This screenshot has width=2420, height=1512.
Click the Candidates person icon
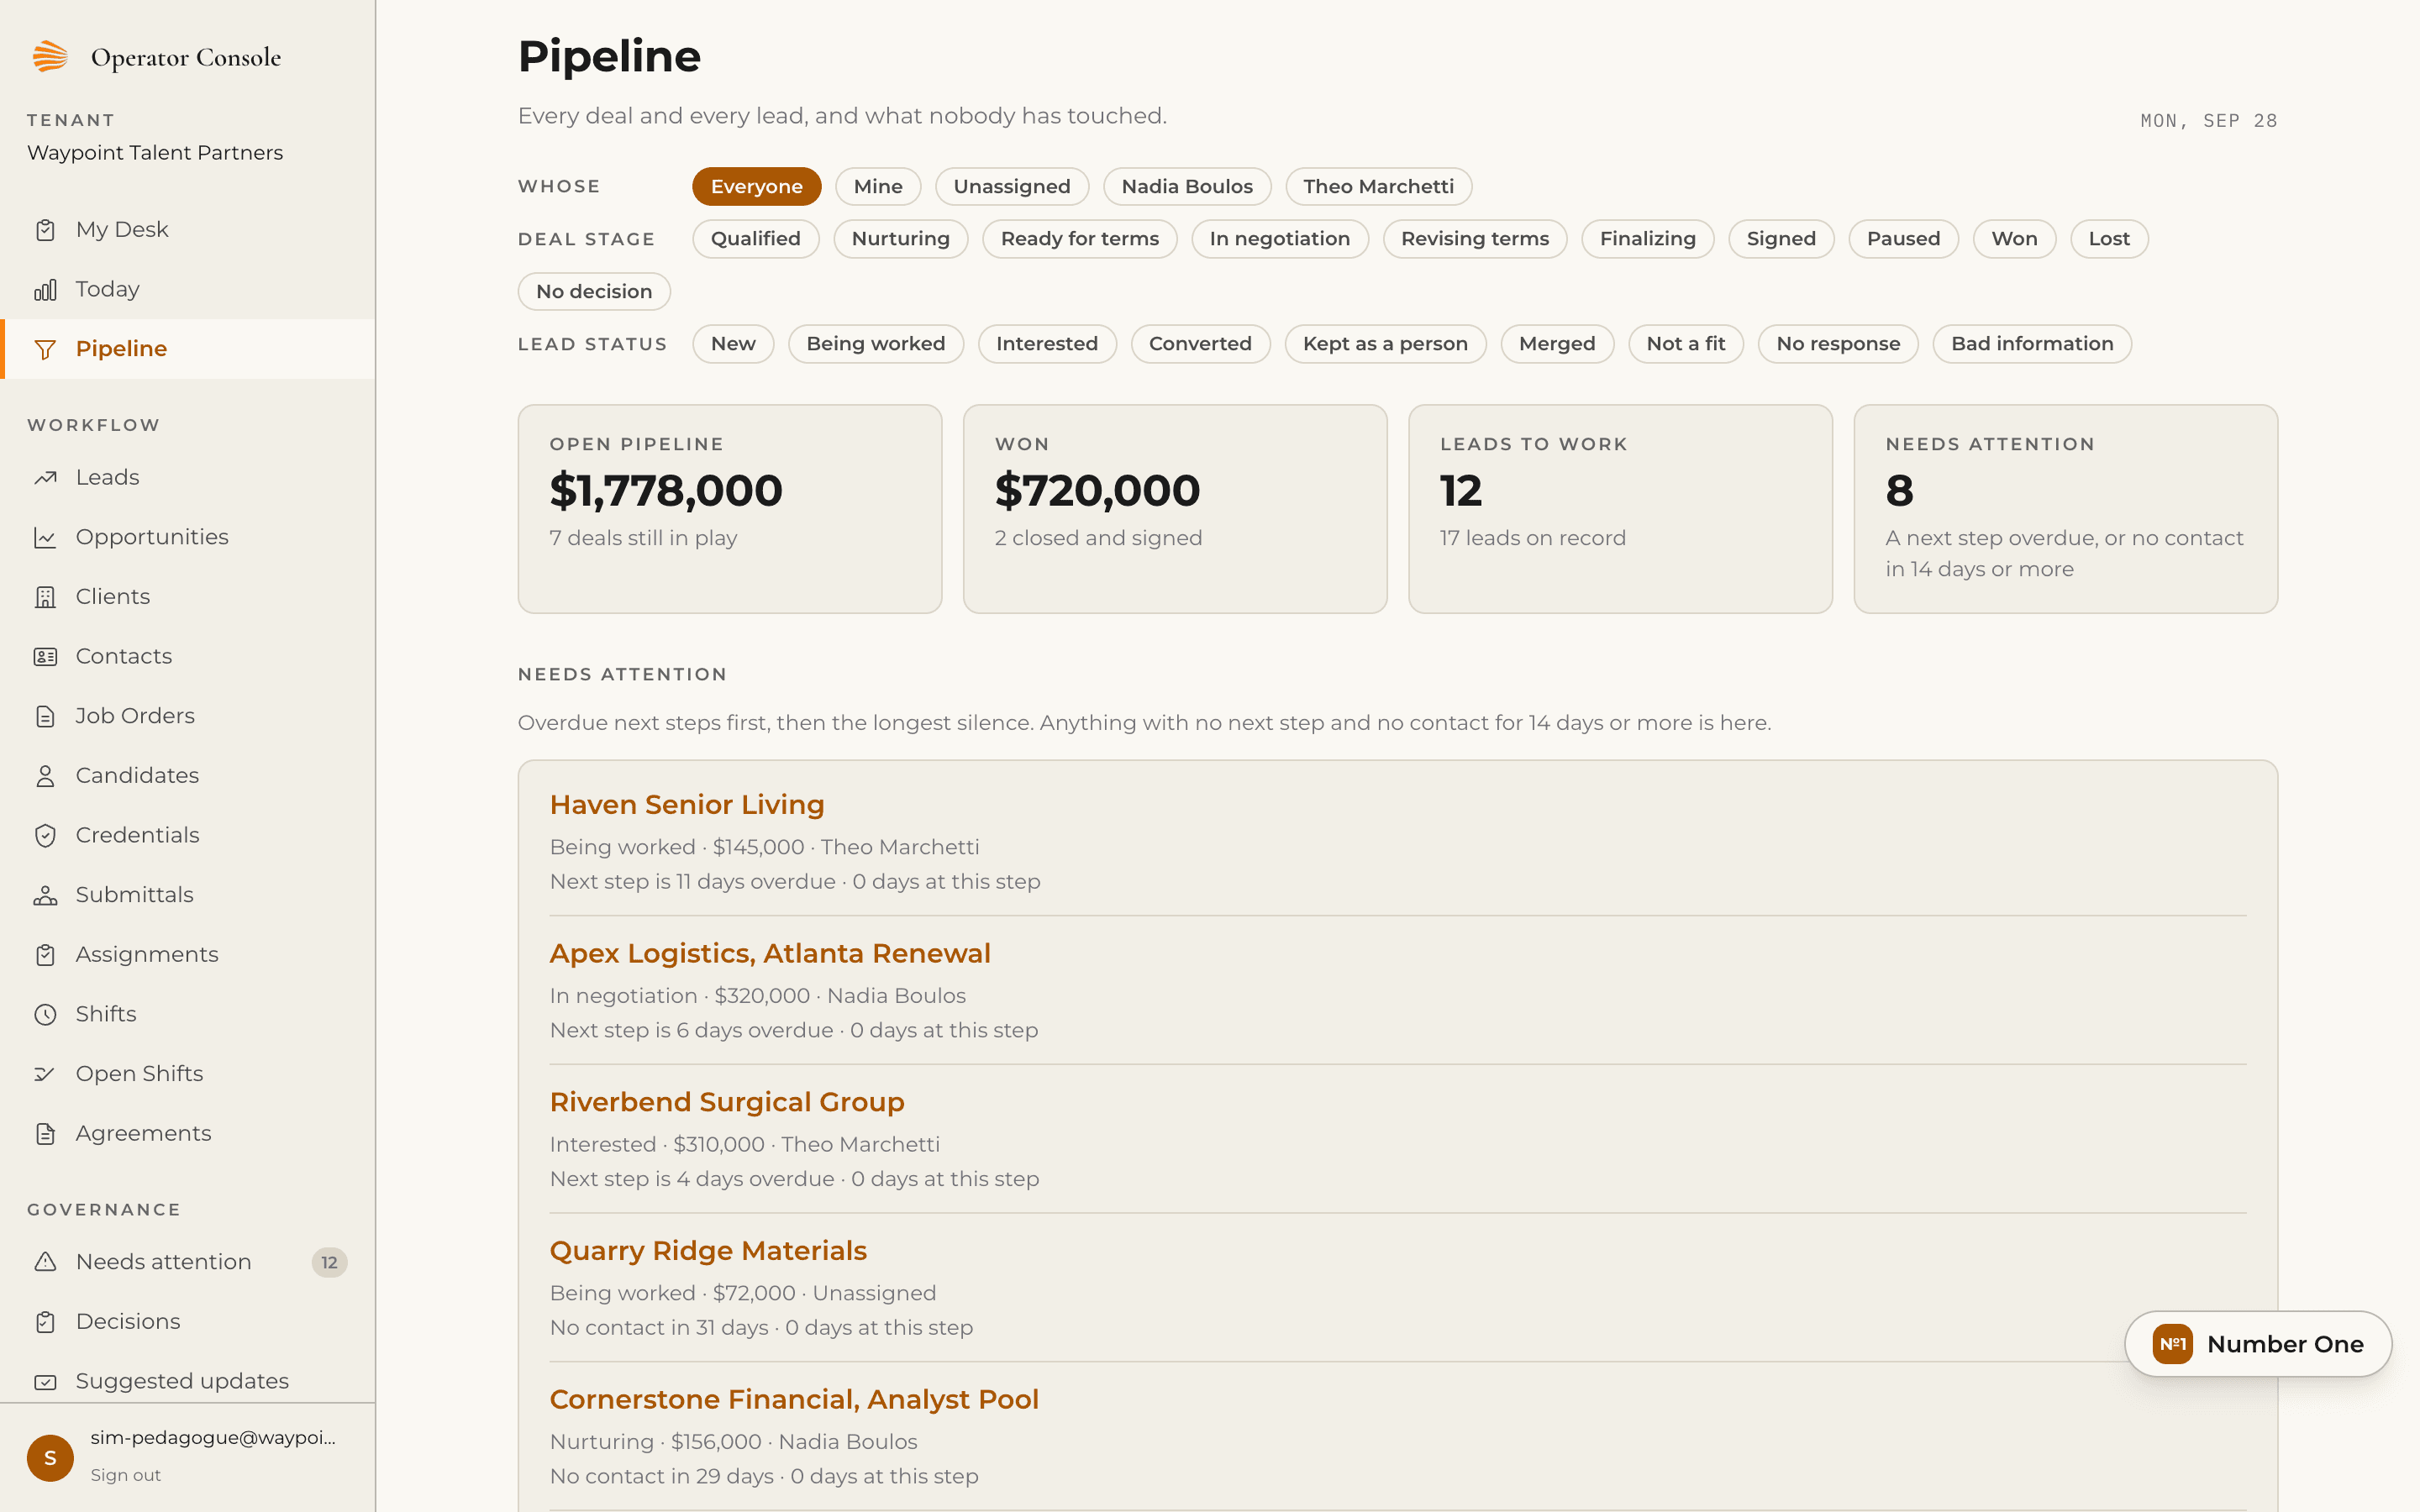tap(45, 776)
